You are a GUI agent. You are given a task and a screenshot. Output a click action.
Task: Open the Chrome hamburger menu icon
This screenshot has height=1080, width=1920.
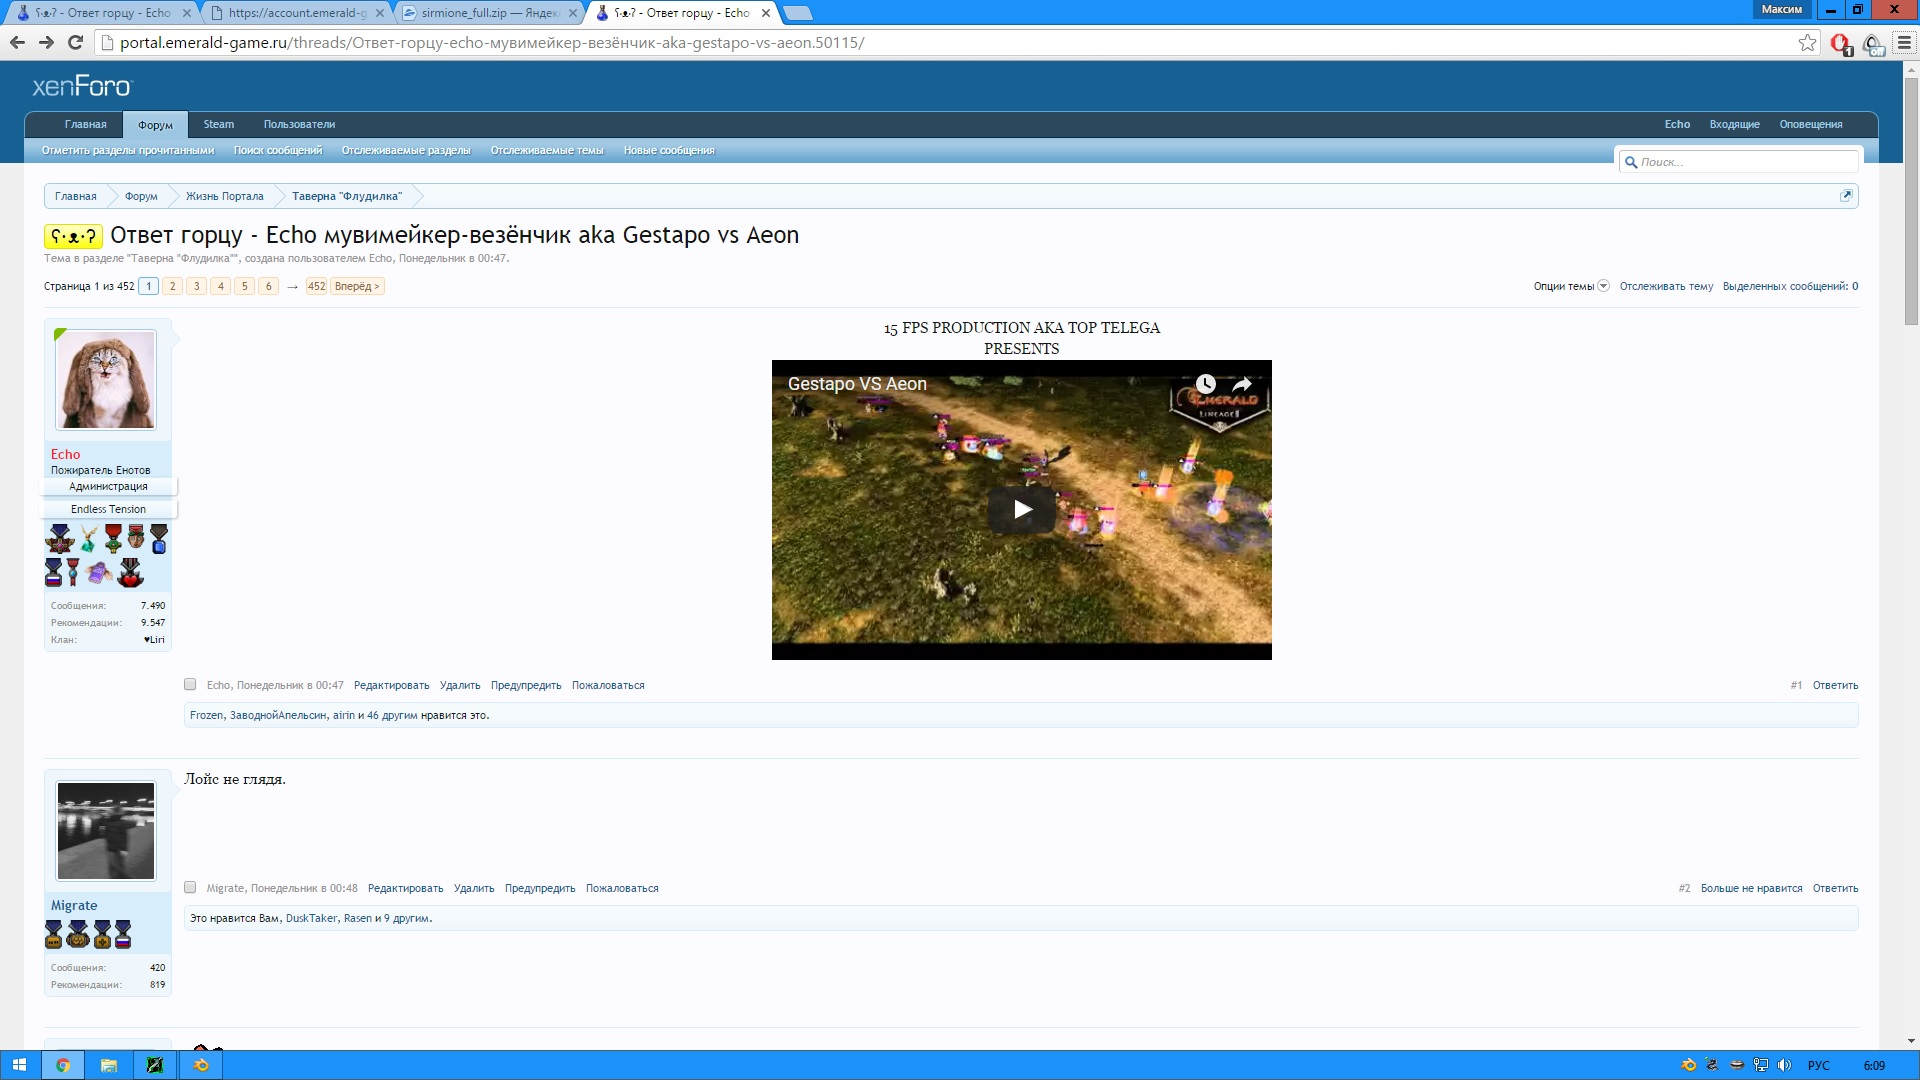point(1904,43)
